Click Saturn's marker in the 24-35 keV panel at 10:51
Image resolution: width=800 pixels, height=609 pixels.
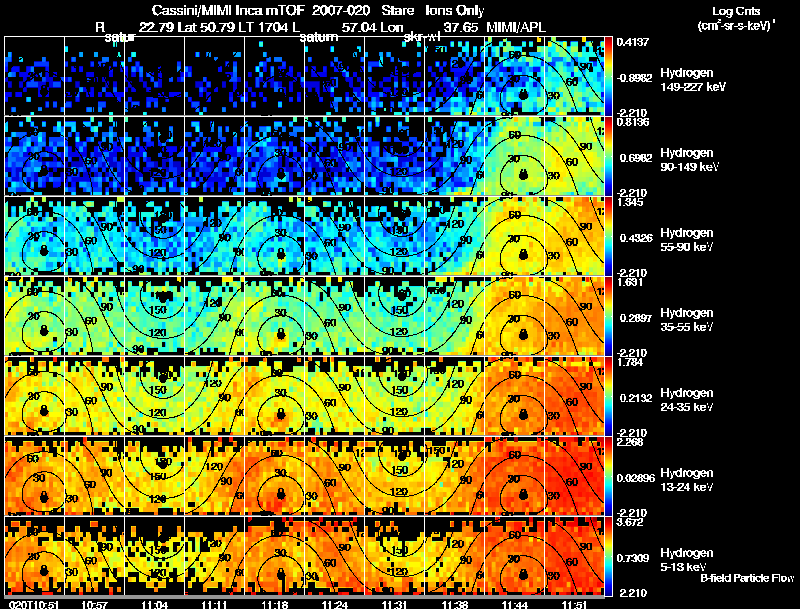(x=44, y=410)
